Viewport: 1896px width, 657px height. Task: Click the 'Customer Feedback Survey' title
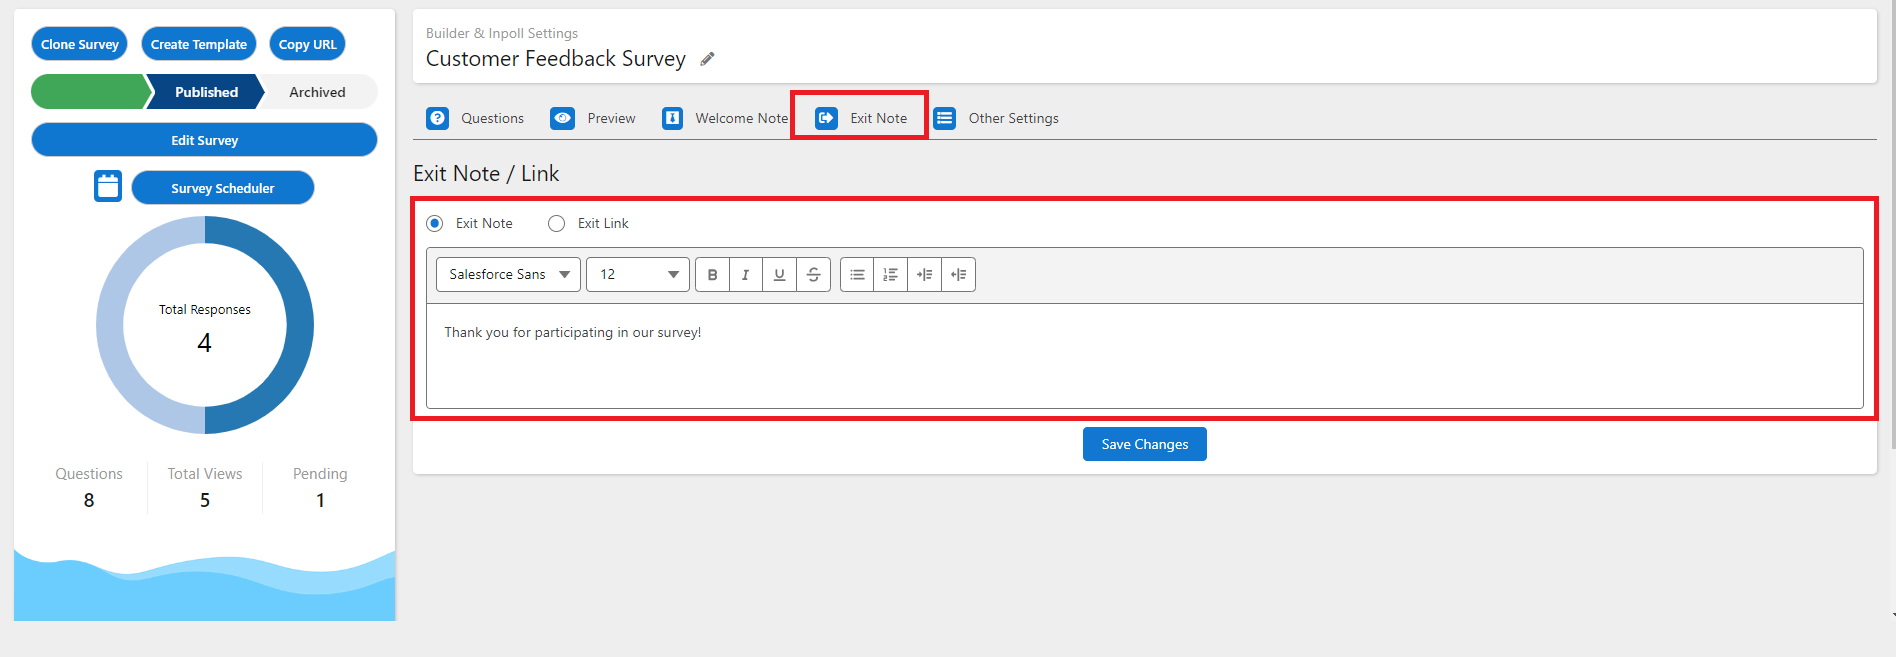556,59
